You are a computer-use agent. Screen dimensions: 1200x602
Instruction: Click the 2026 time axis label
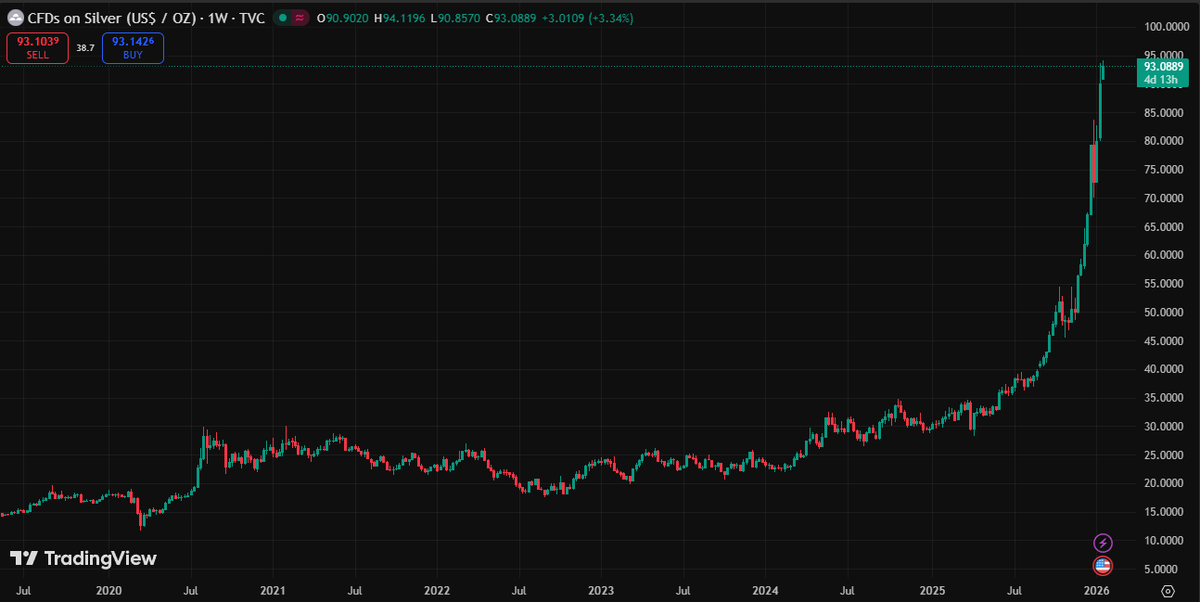pyautogui.click(x=1097, y=591)
